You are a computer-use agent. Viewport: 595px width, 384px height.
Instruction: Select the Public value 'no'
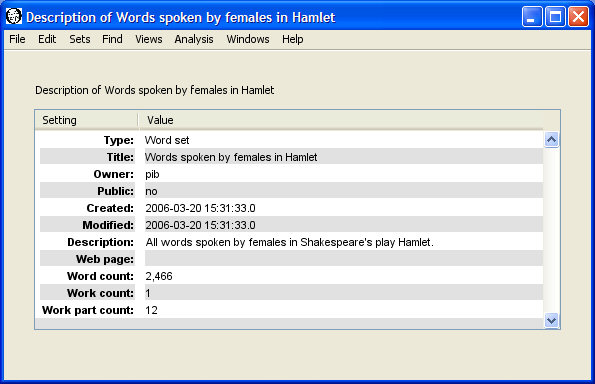pos(151,191)
